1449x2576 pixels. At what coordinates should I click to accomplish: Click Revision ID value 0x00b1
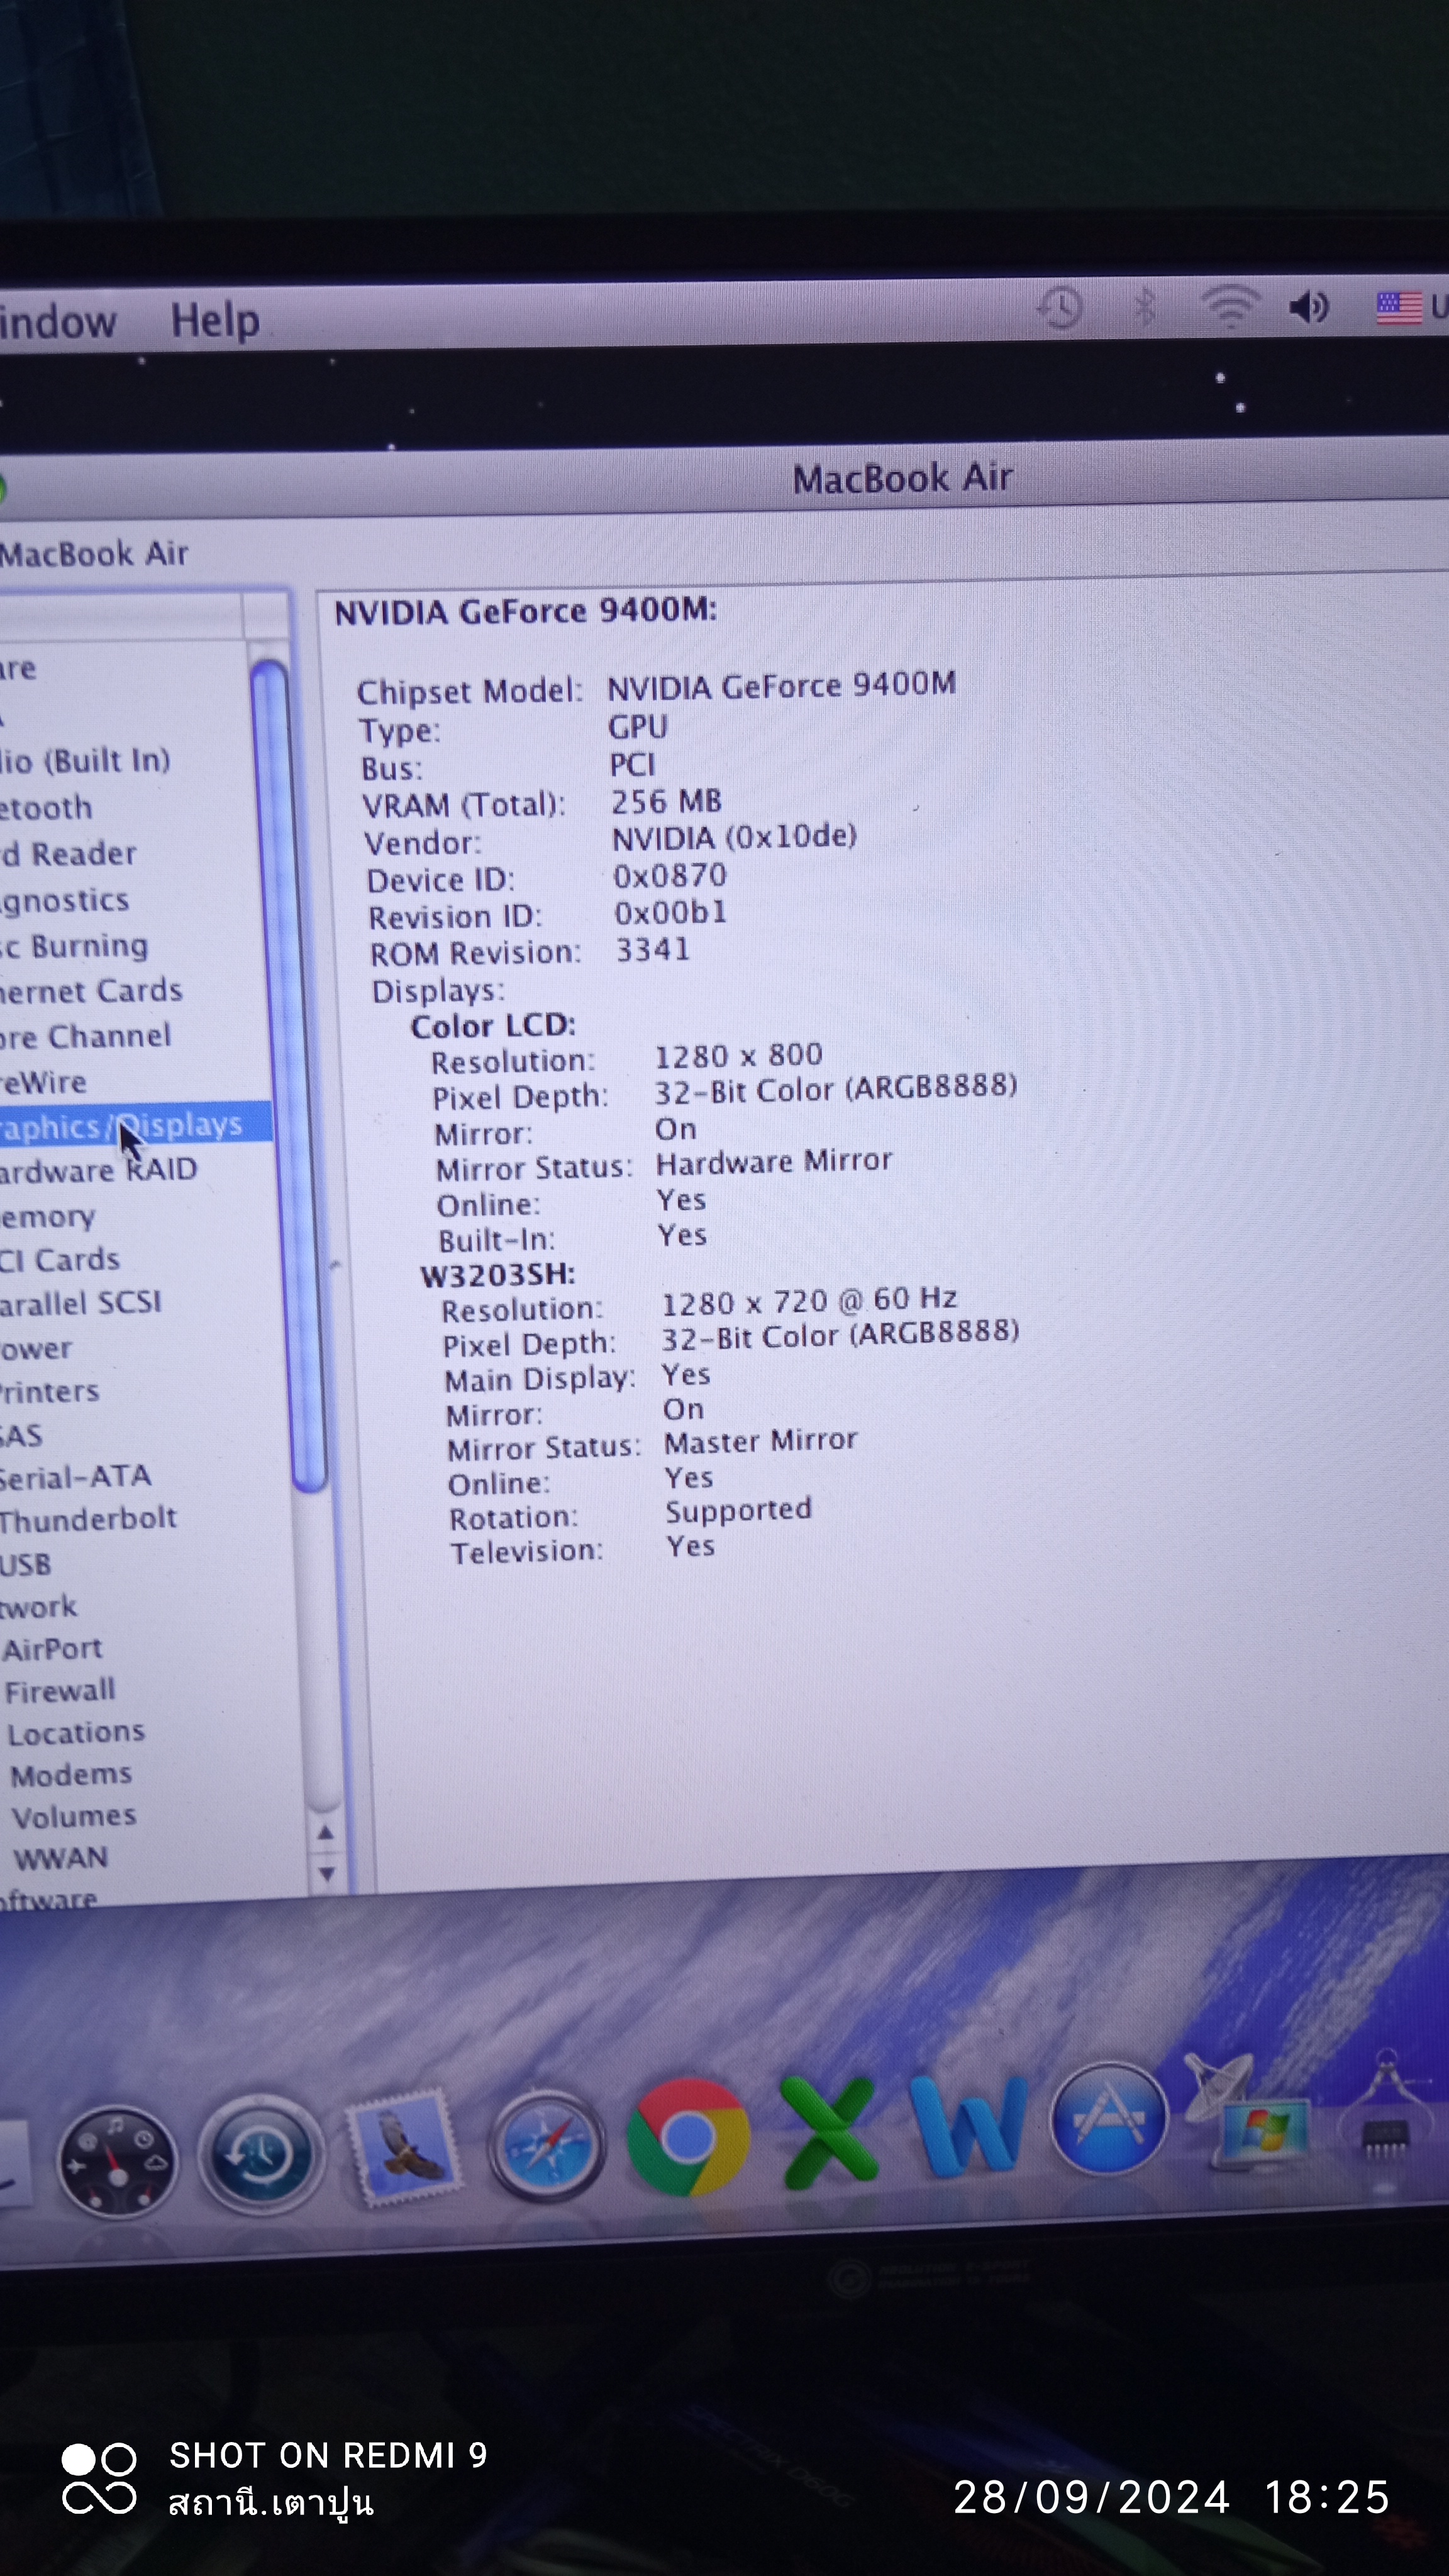[x=671, y=913]
